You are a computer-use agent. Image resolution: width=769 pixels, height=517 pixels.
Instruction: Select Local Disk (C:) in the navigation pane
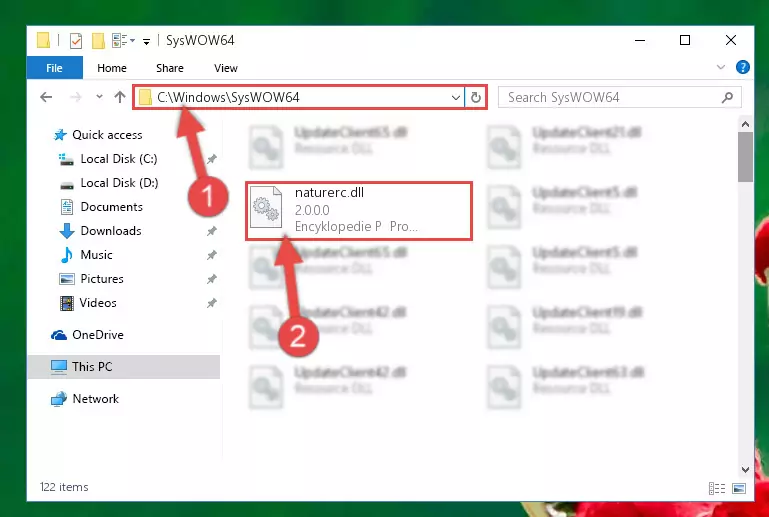[x=119, y=158]
